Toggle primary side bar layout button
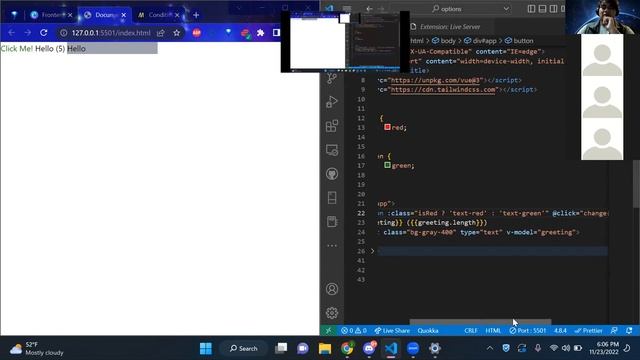 tap(531, 9)
